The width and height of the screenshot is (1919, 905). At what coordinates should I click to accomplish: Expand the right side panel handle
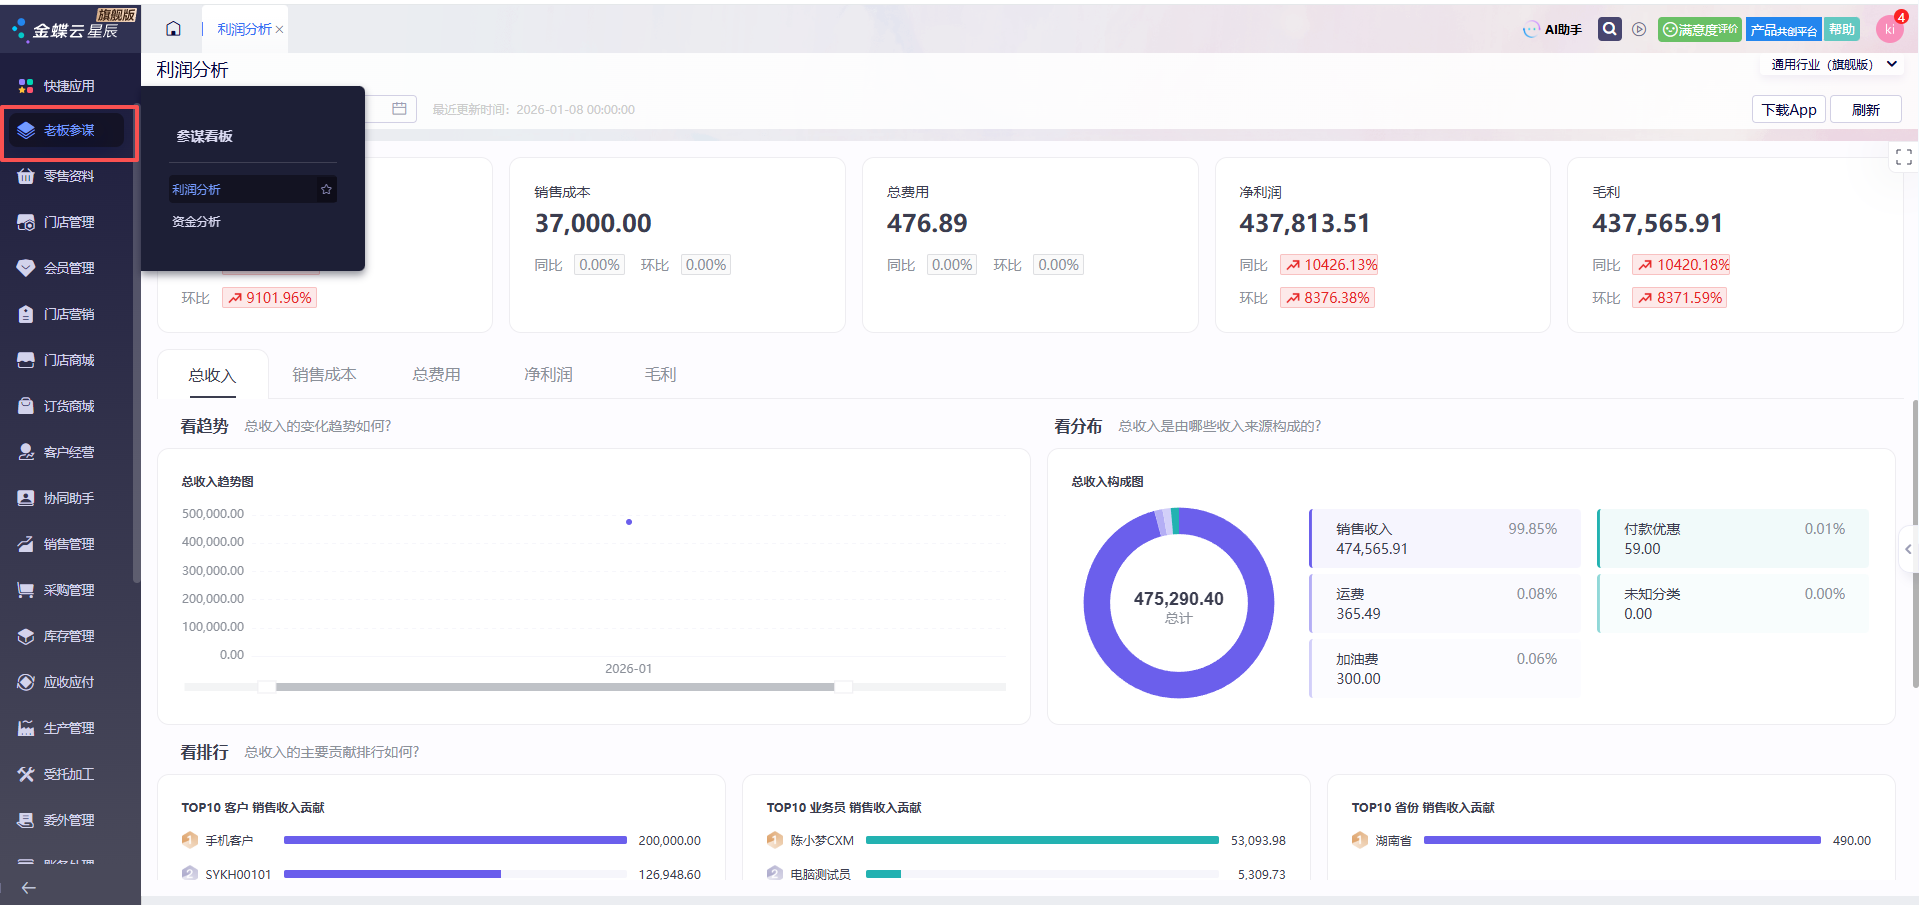[x=1908, y=549]
